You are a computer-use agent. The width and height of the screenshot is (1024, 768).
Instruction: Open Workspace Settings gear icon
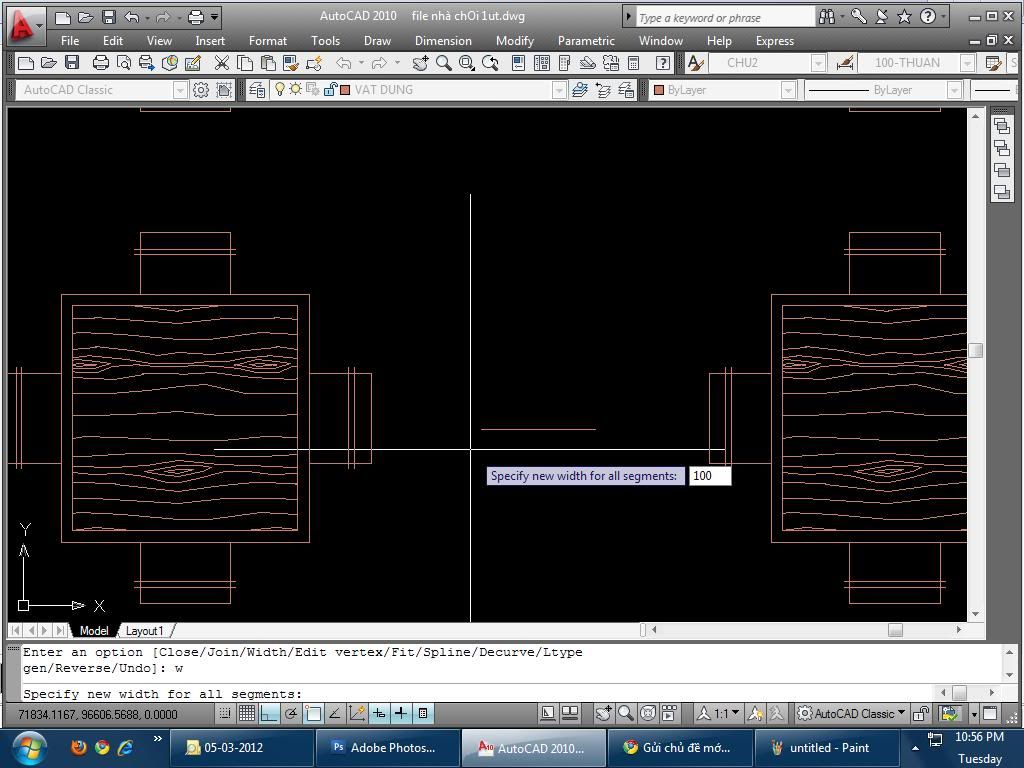200,90
